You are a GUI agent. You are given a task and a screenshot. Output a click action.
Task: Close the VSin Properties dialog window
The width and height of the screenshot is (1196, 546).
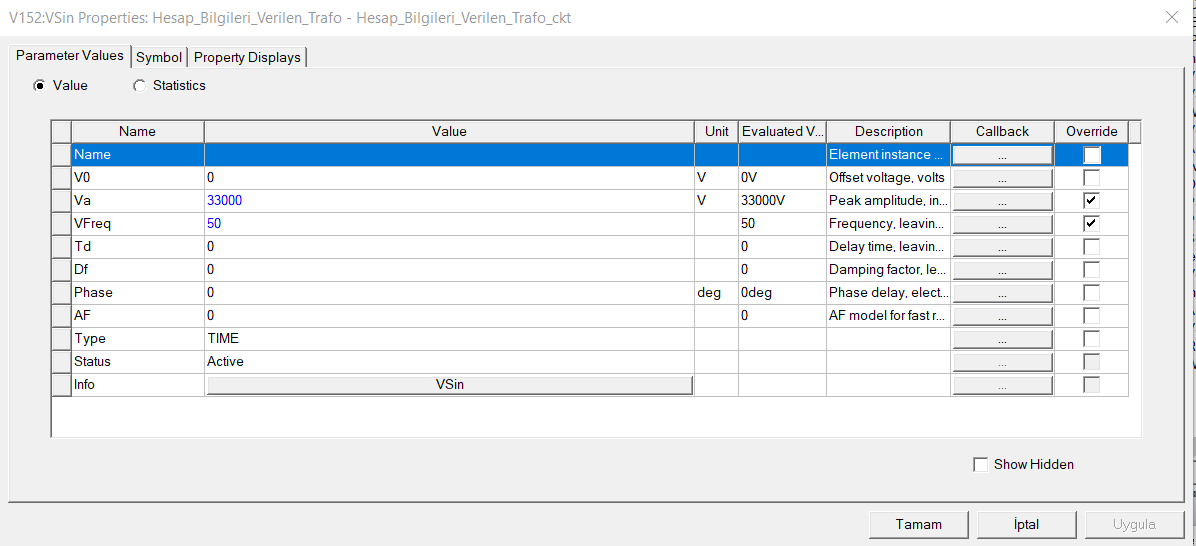coord(1171,17)
